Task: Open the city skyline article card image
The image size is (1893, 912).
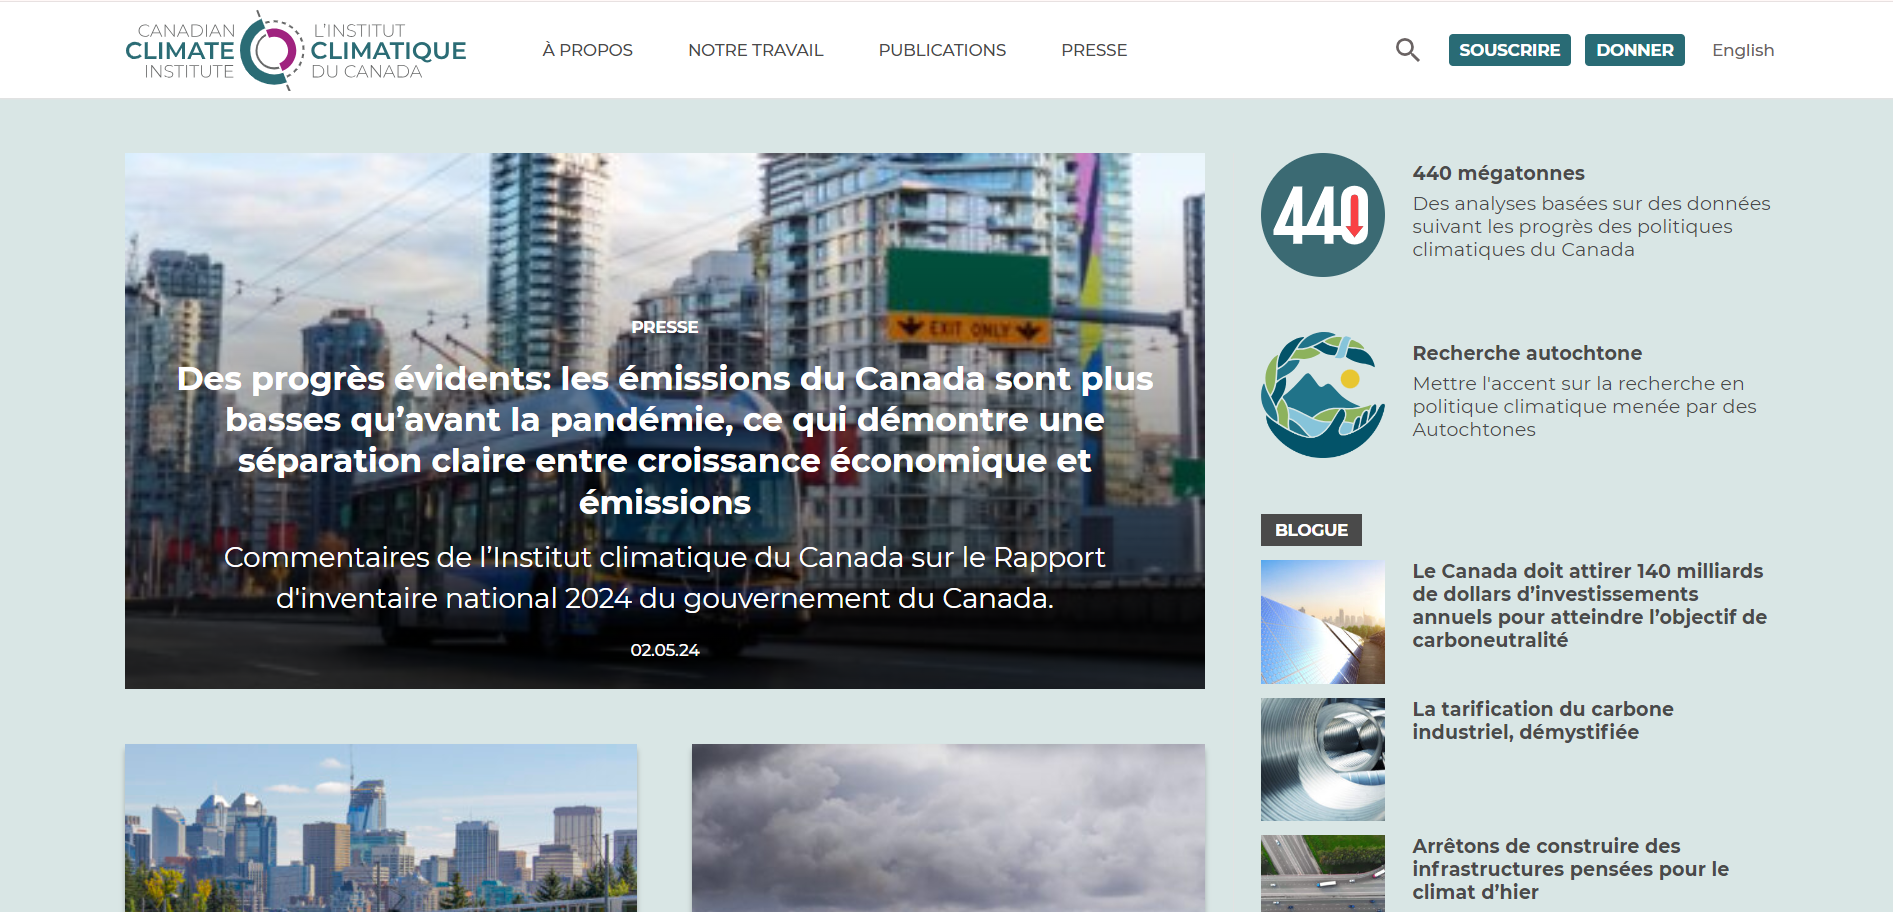Action: (381, 828)
